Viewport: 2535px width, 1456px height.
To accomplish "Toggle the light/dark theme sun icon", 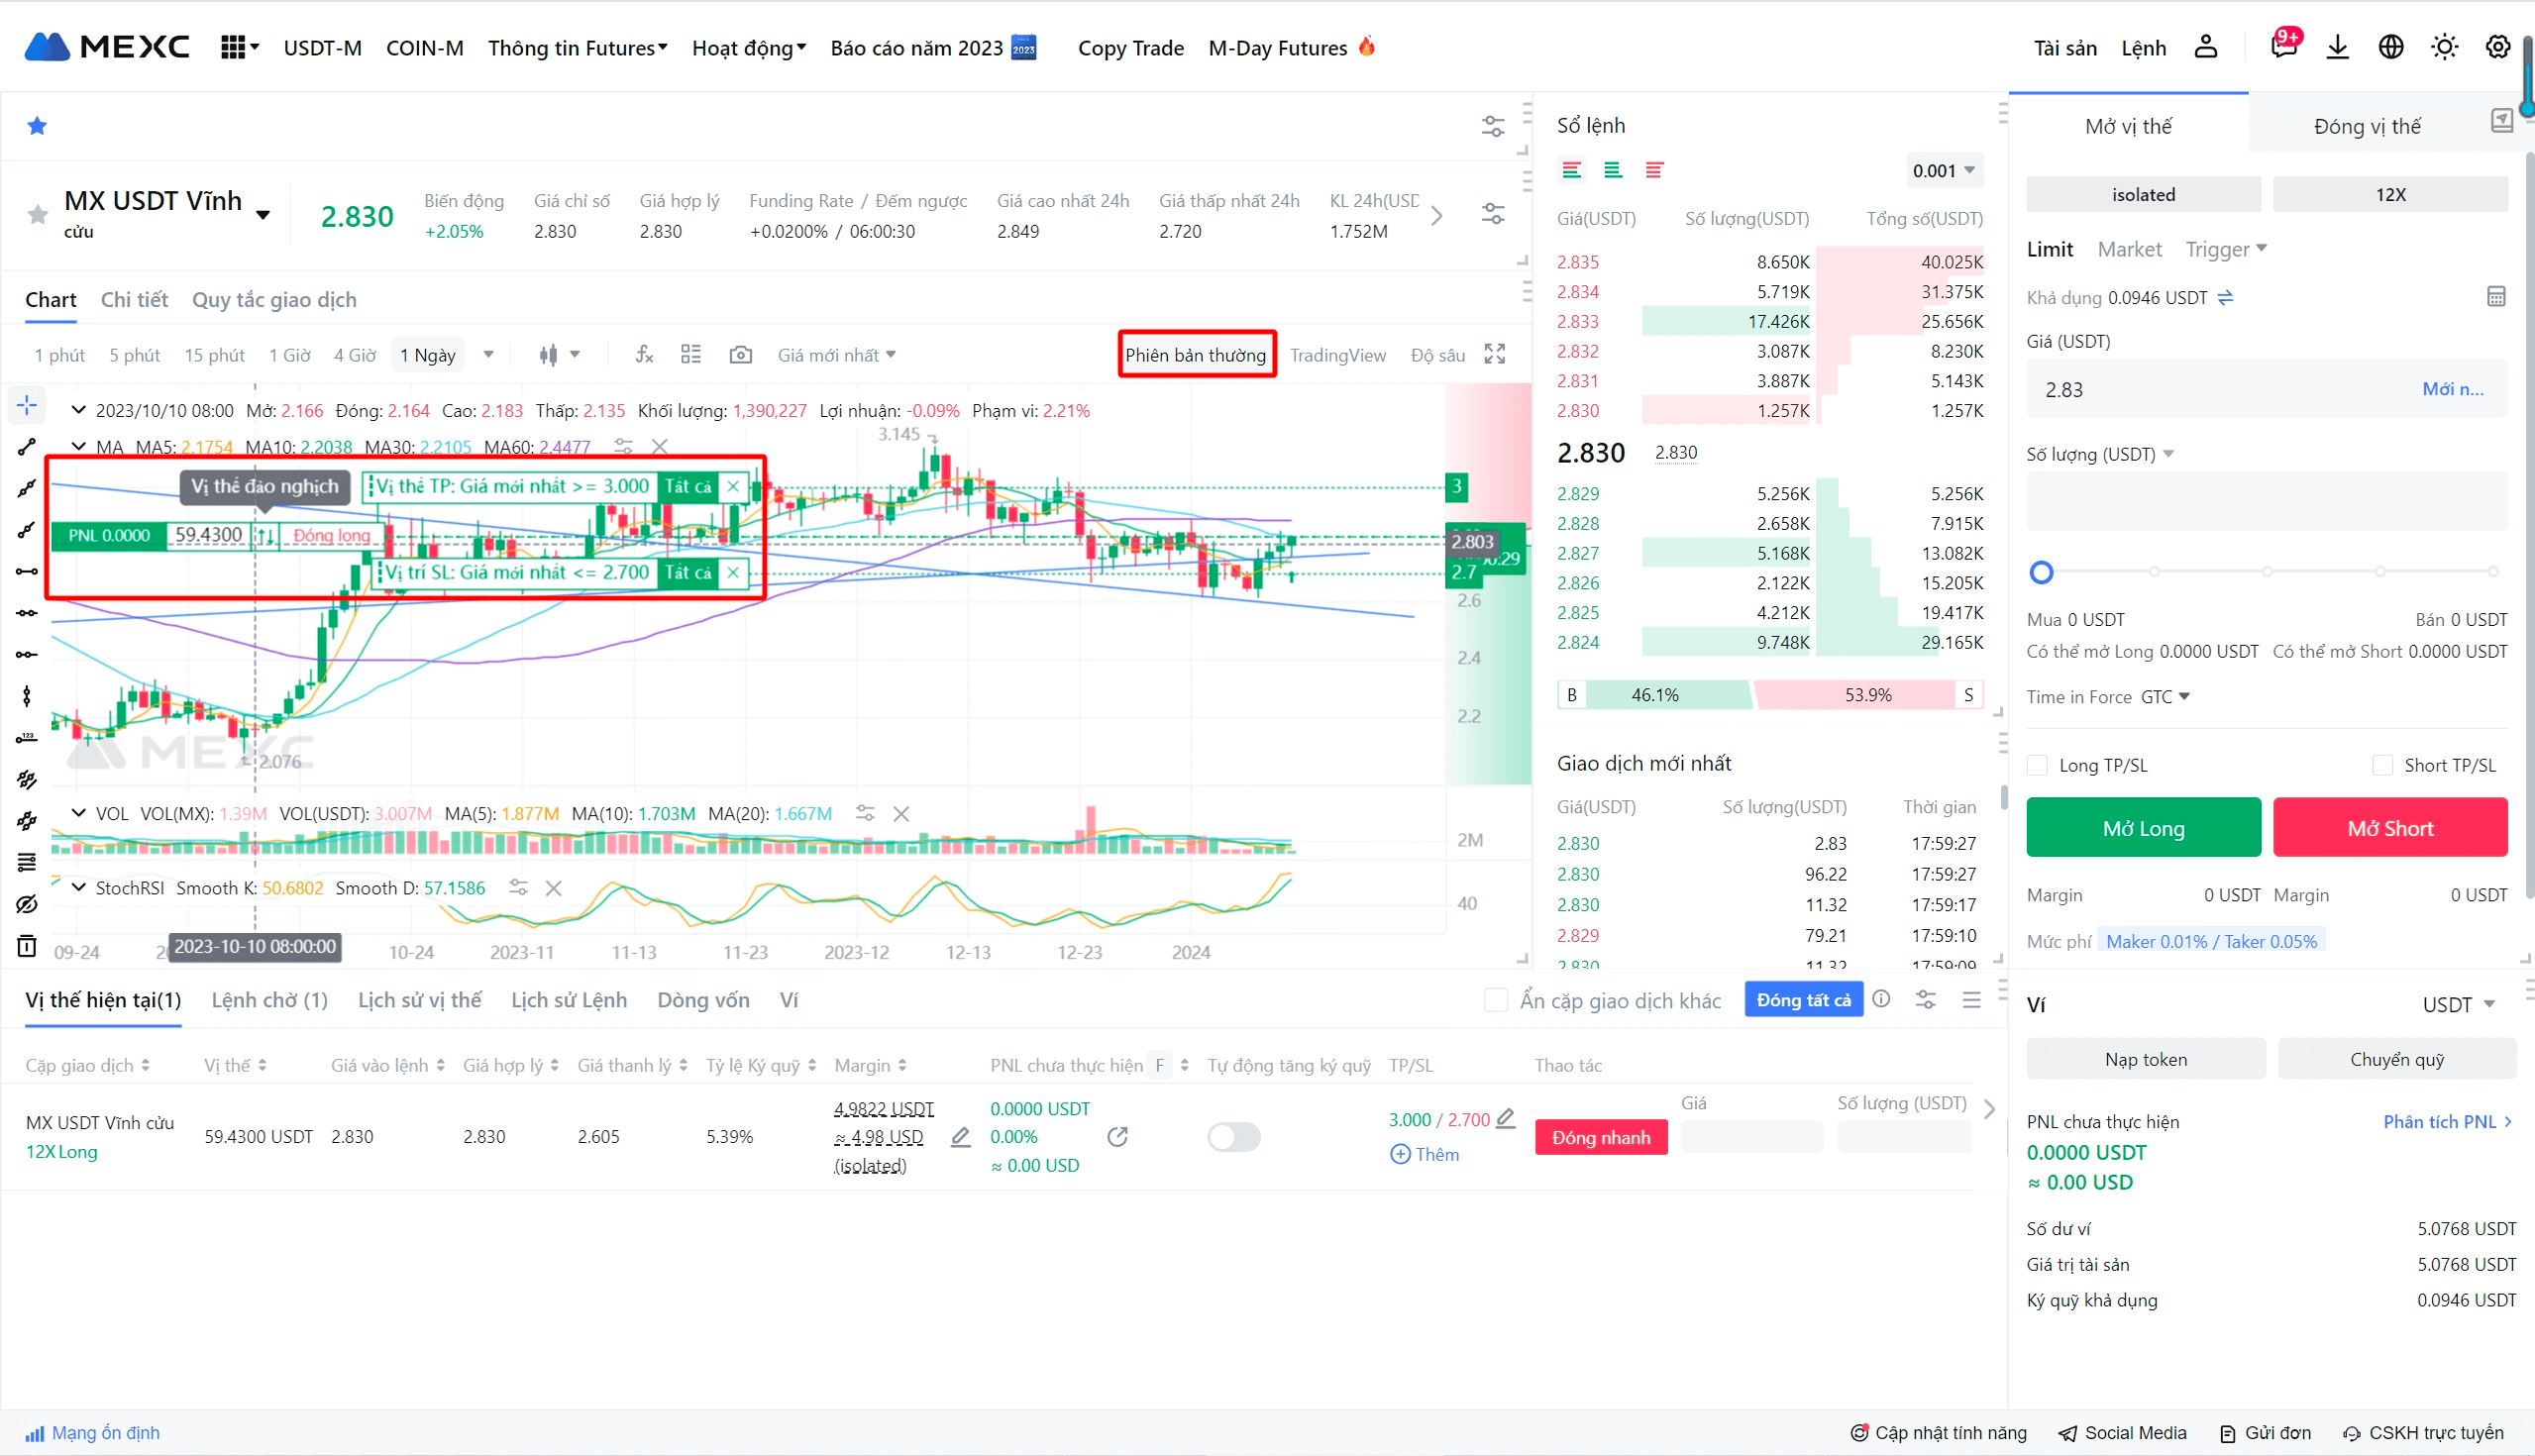I will (2444, 47).
